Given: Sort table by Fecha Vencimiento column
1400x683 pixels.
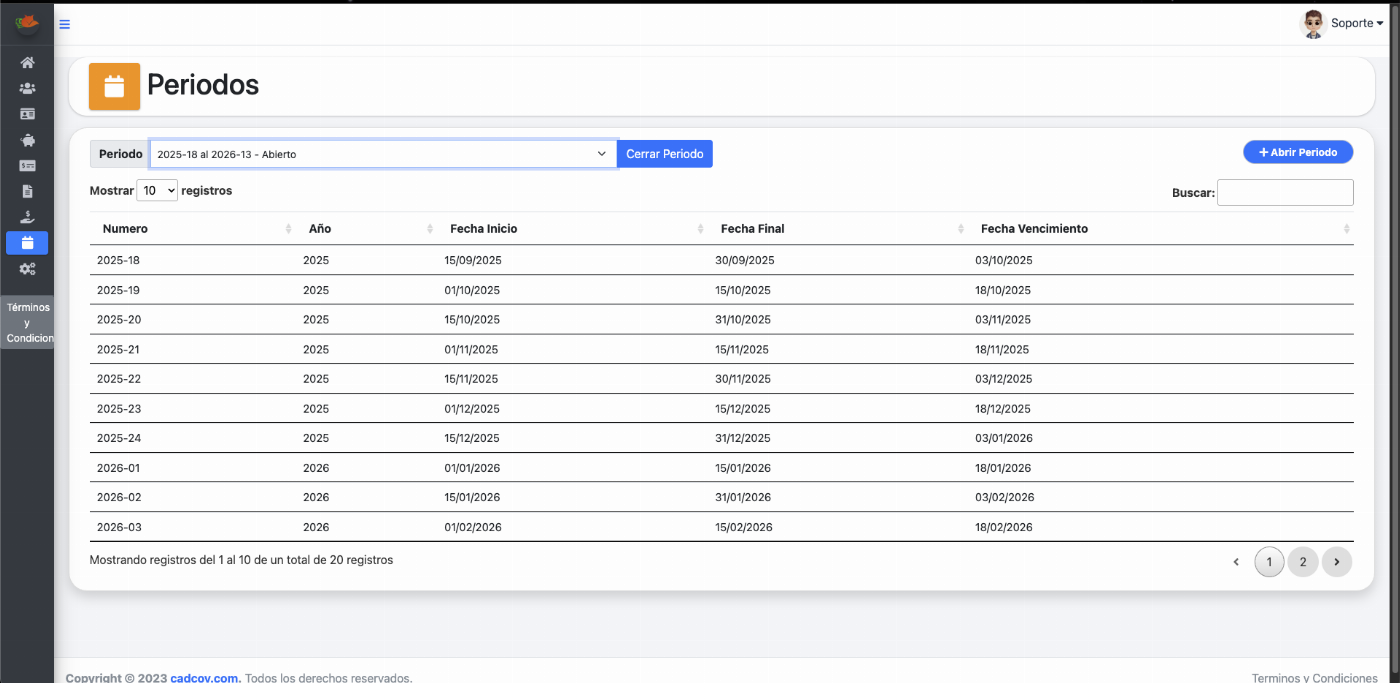Looking at the screenshot, I should (x=1034, y=229).
